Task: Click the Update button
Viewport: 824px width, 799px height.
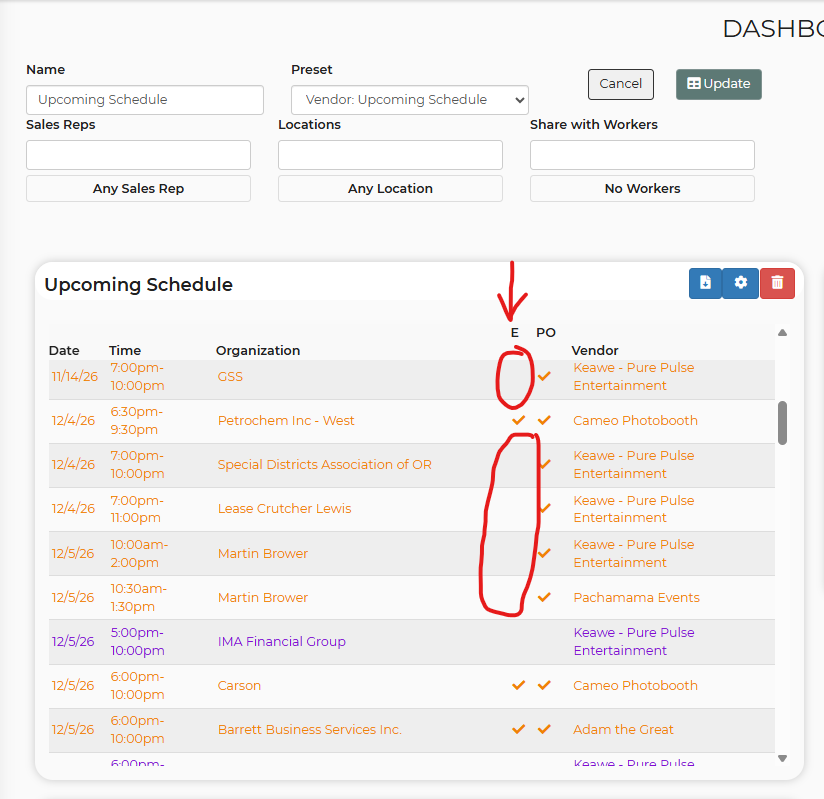Action: coord(718,84)
